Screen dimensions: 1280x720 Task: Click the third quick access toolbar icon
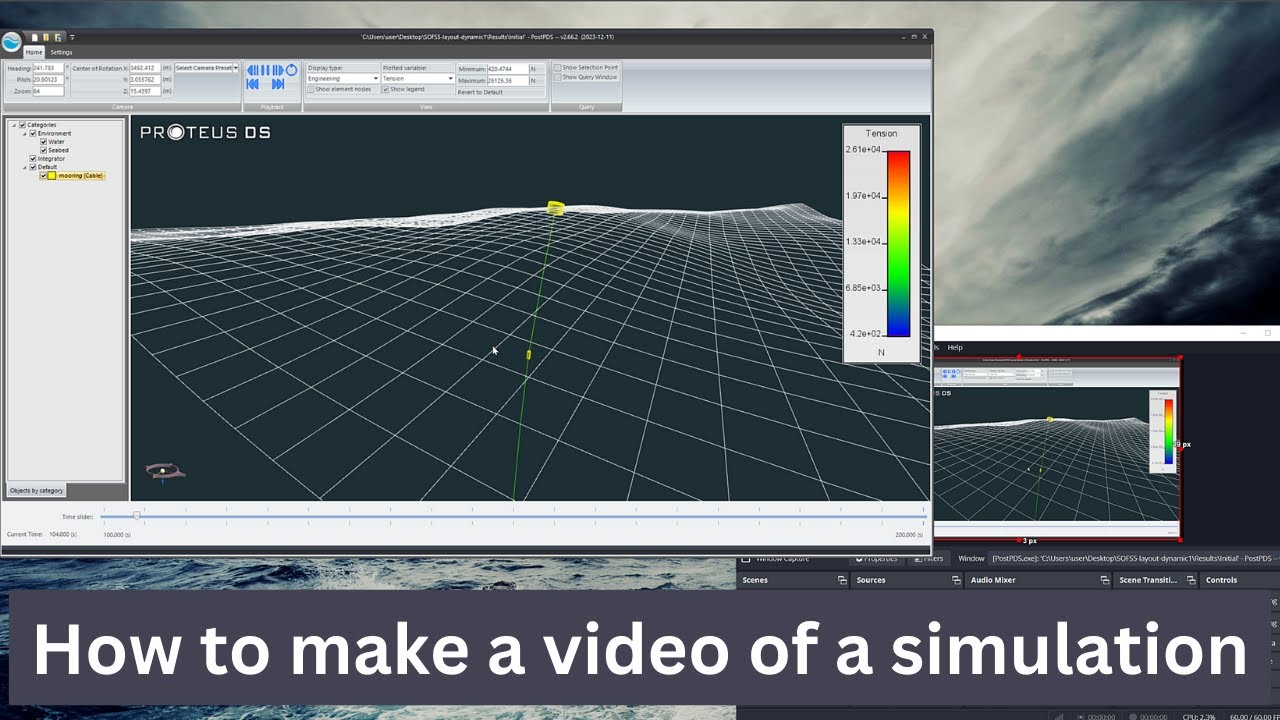(x=58, y=37)
